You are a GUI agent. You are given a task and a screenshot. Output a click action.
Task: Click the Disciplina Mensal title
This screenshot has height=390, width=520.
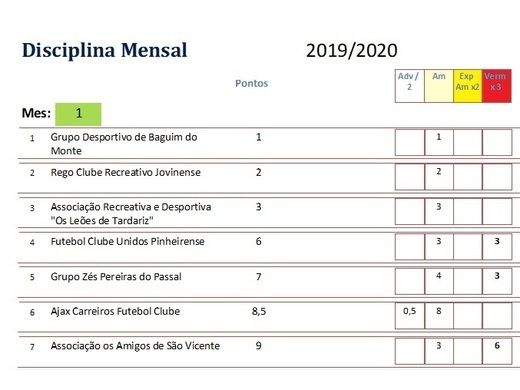coord(105,50)
